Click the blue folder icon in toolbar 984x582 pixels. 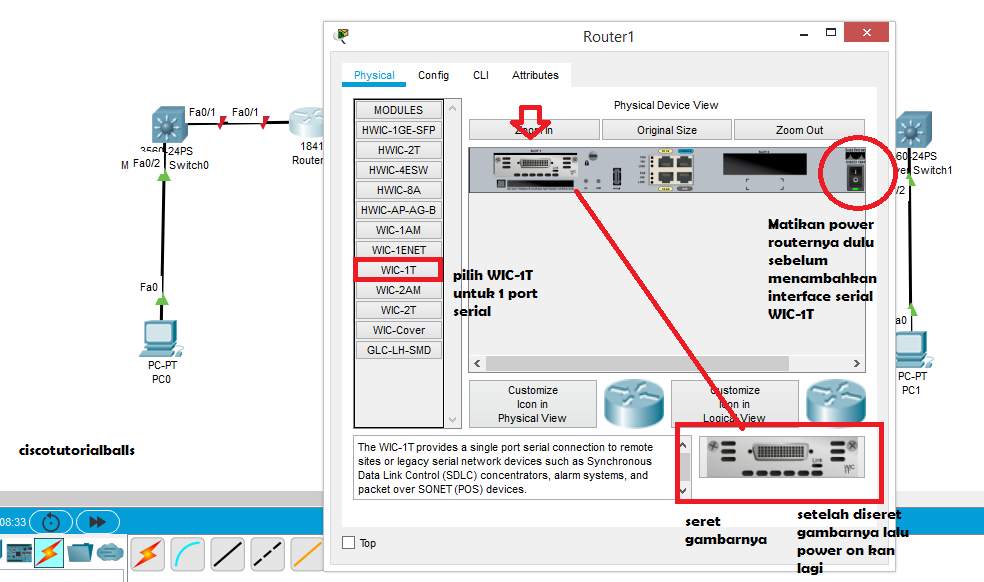point(80,550)
